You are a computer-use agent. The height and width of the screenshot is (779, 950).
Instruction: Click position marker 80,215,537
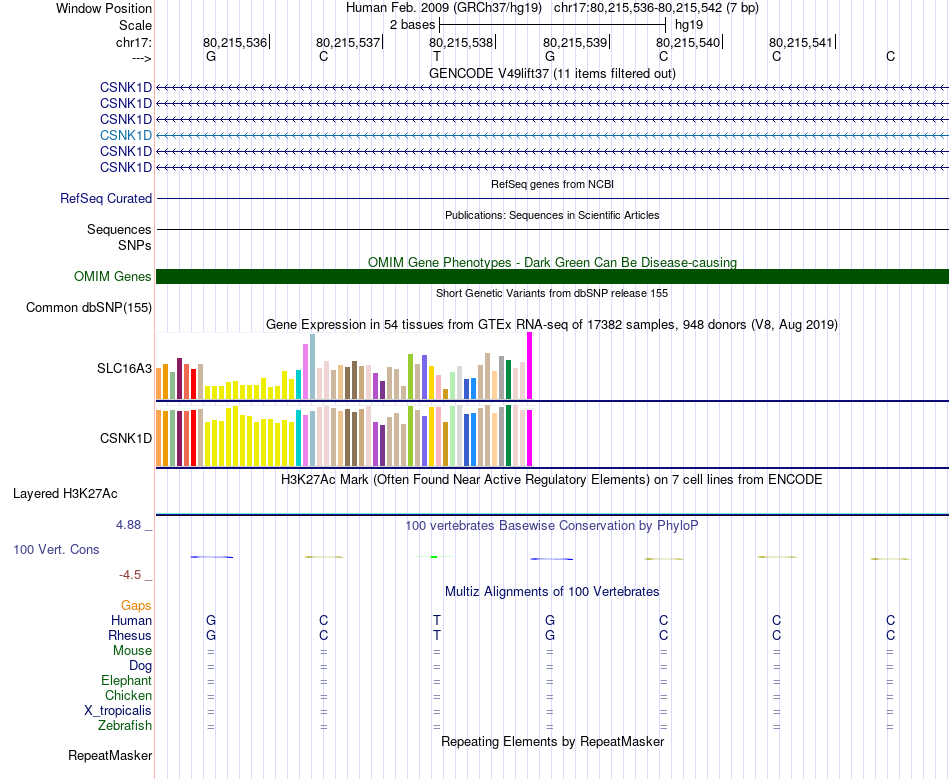pos(348,42)
